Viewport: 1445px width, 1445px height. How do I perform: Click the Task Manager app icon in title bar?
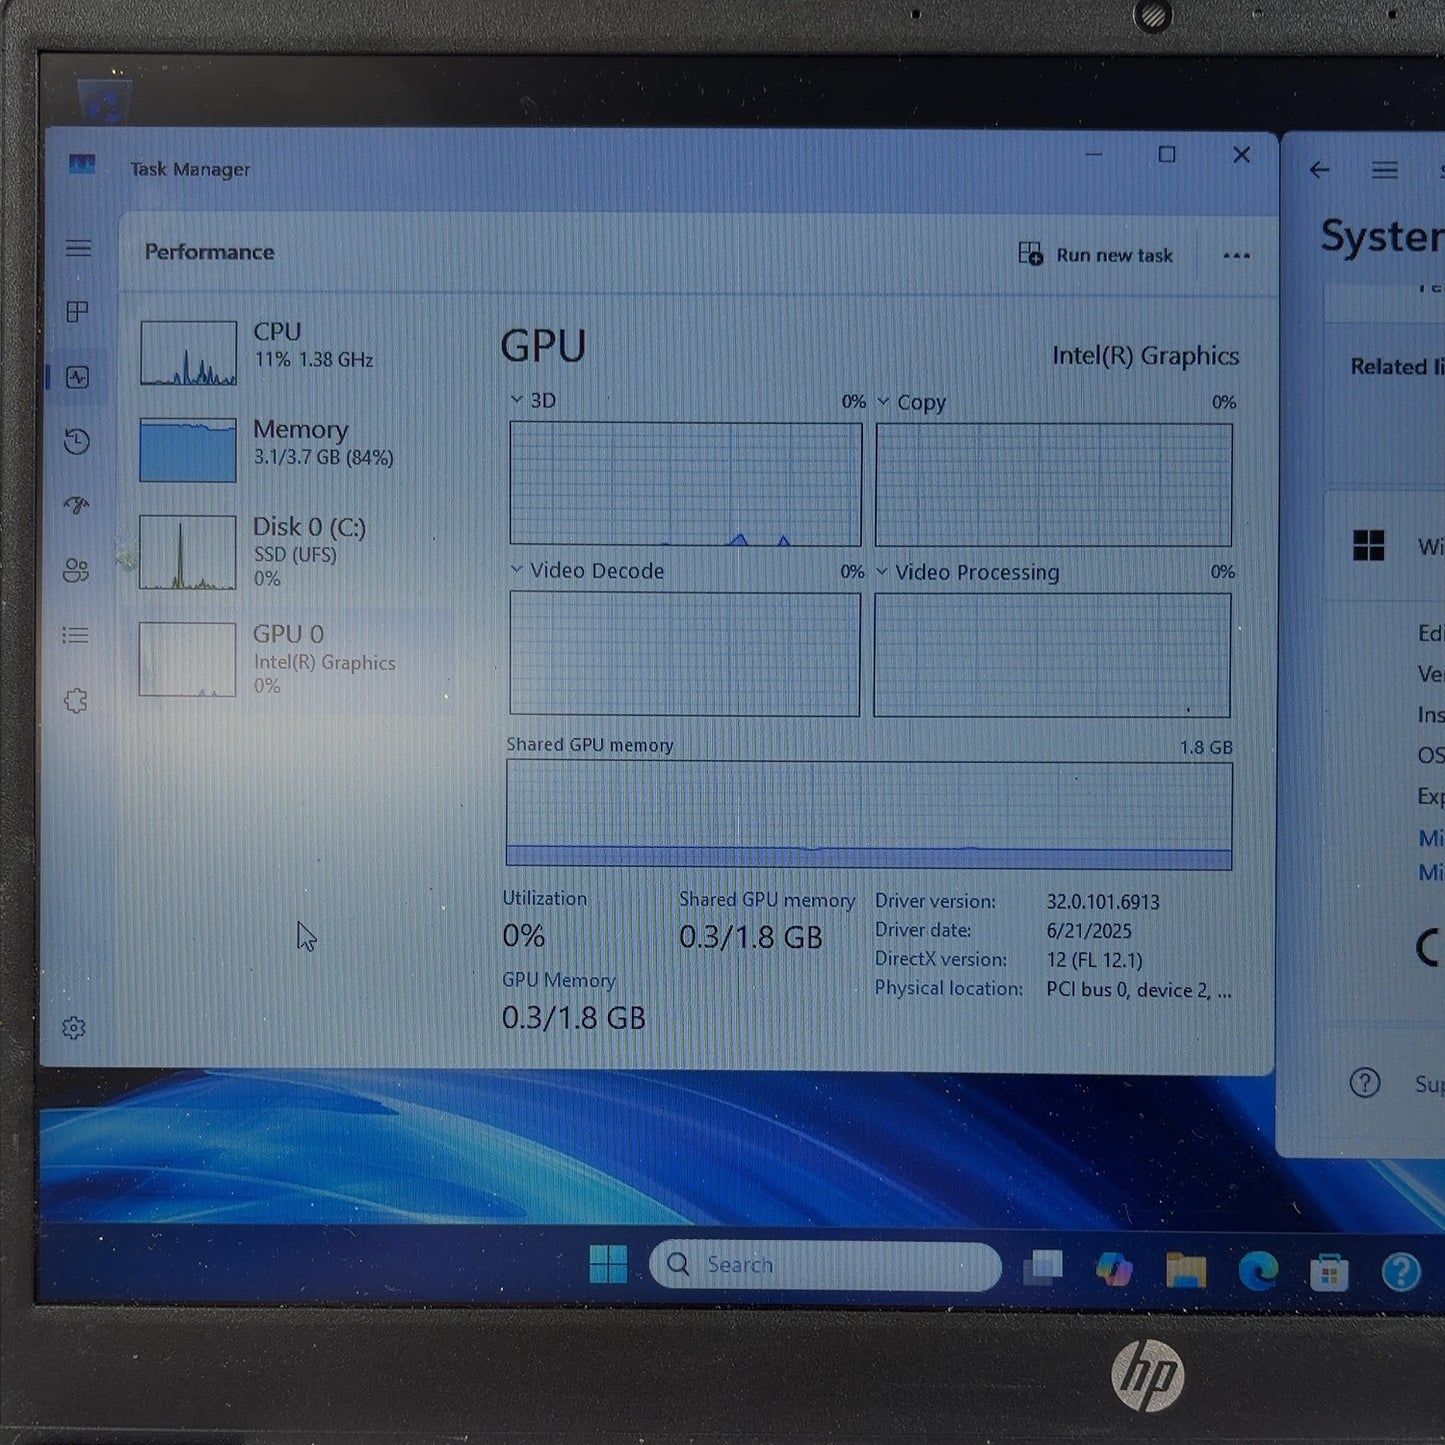click(82, 164)
